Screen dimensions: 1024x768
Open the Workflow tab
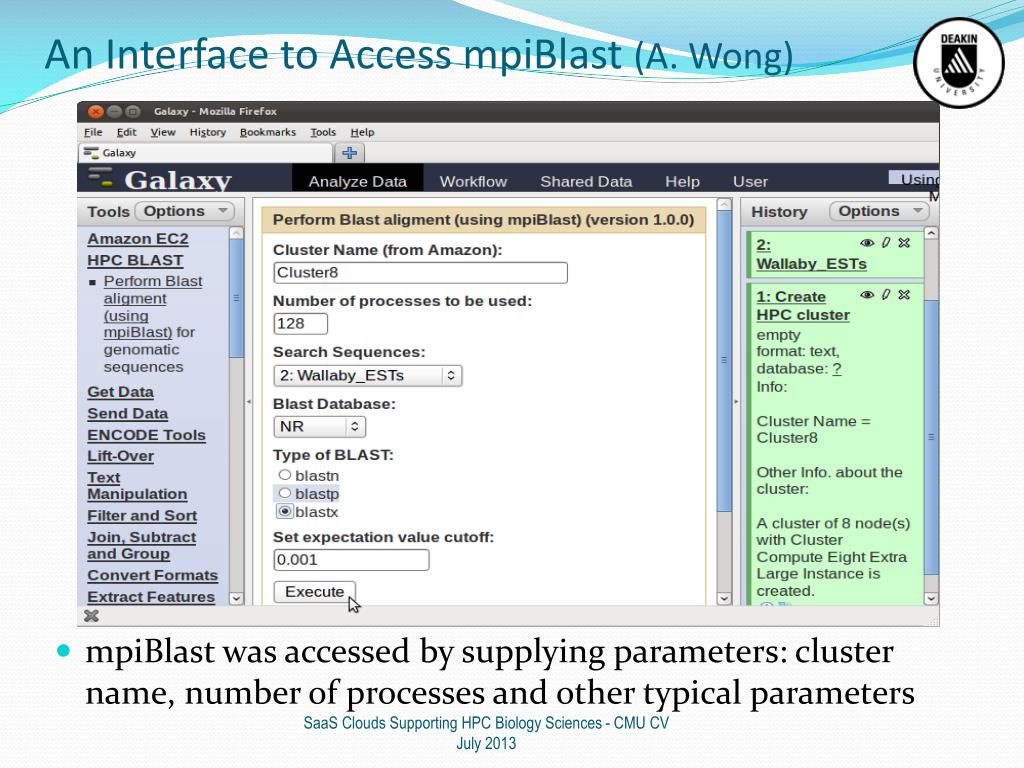click(x=473, y=181)
